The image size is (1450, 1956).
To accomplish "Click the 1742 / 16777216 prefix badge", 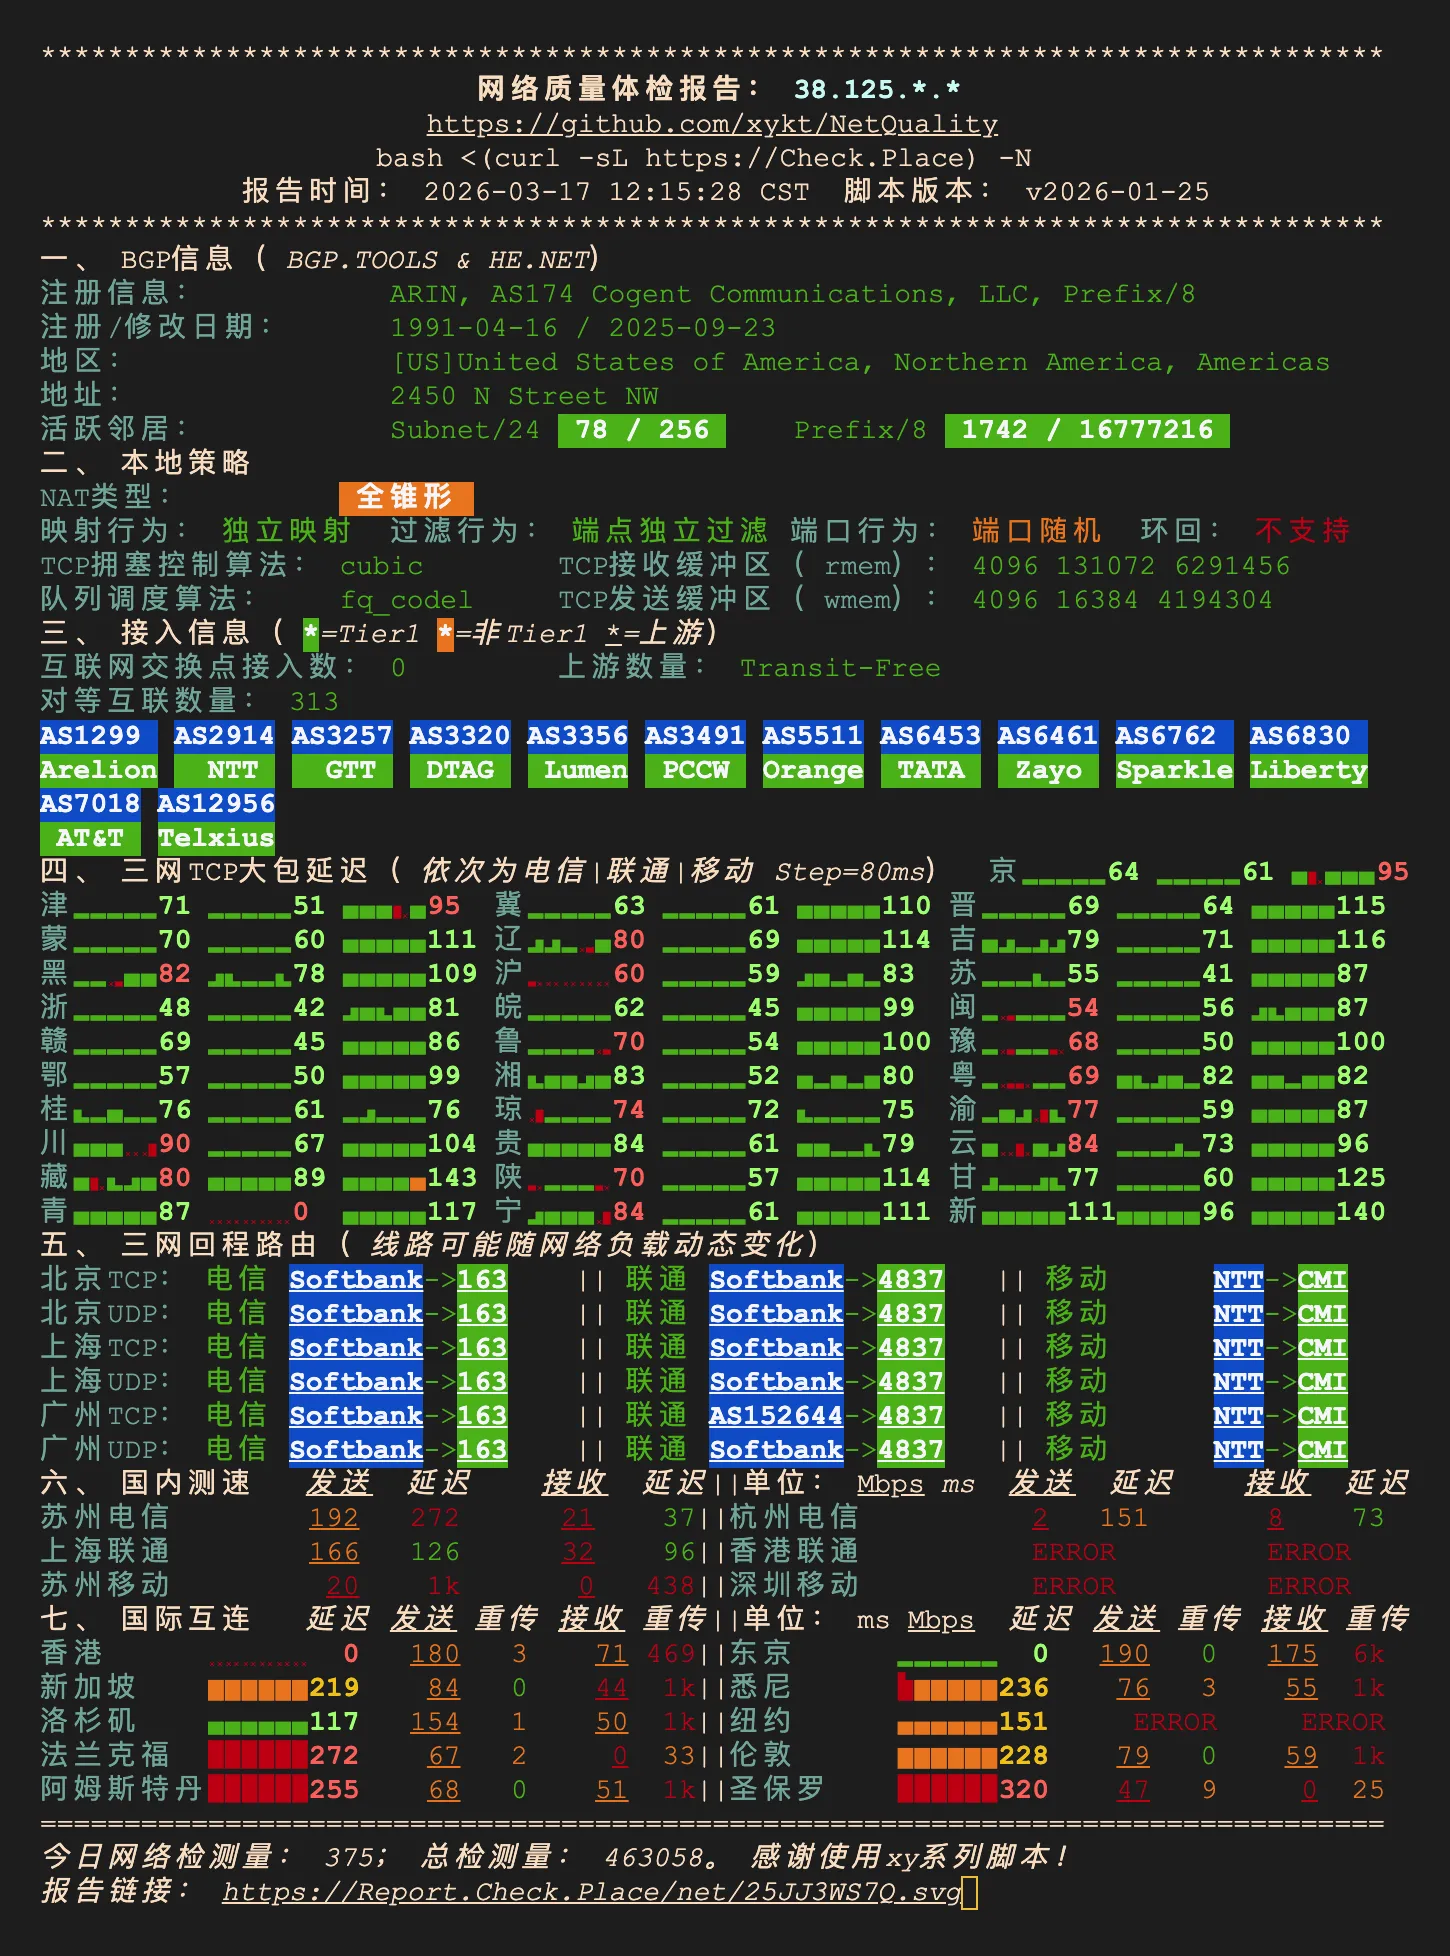I will pos(1087,430).
